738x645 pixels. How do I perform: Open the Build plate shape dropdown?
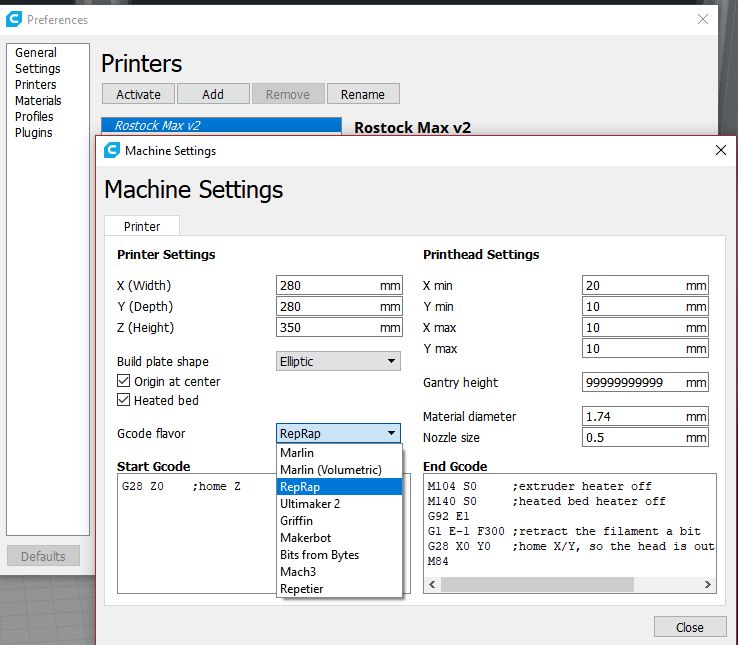[338, 361]
